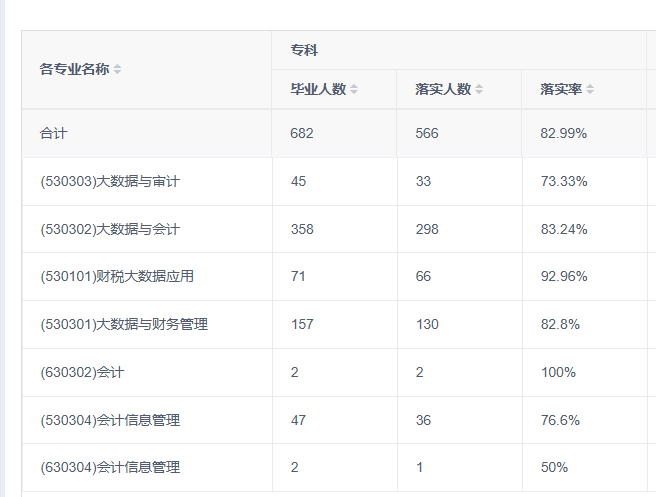This screenshot has height=497, width=656.
Task: Sort by 毕业人数 using its sort arrows
Action: tap(354, 90)
